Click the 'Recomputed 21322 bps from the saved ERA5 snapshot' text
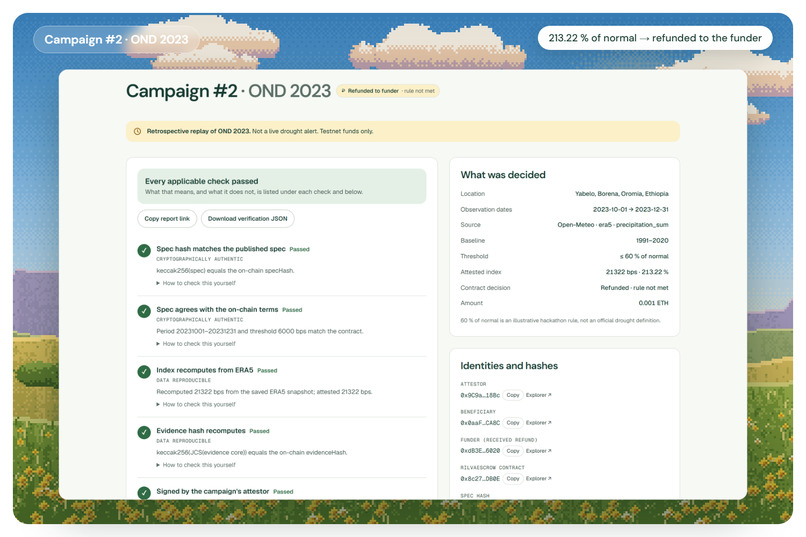The height and width of the screenshot is (537, 806). [264, 392]
